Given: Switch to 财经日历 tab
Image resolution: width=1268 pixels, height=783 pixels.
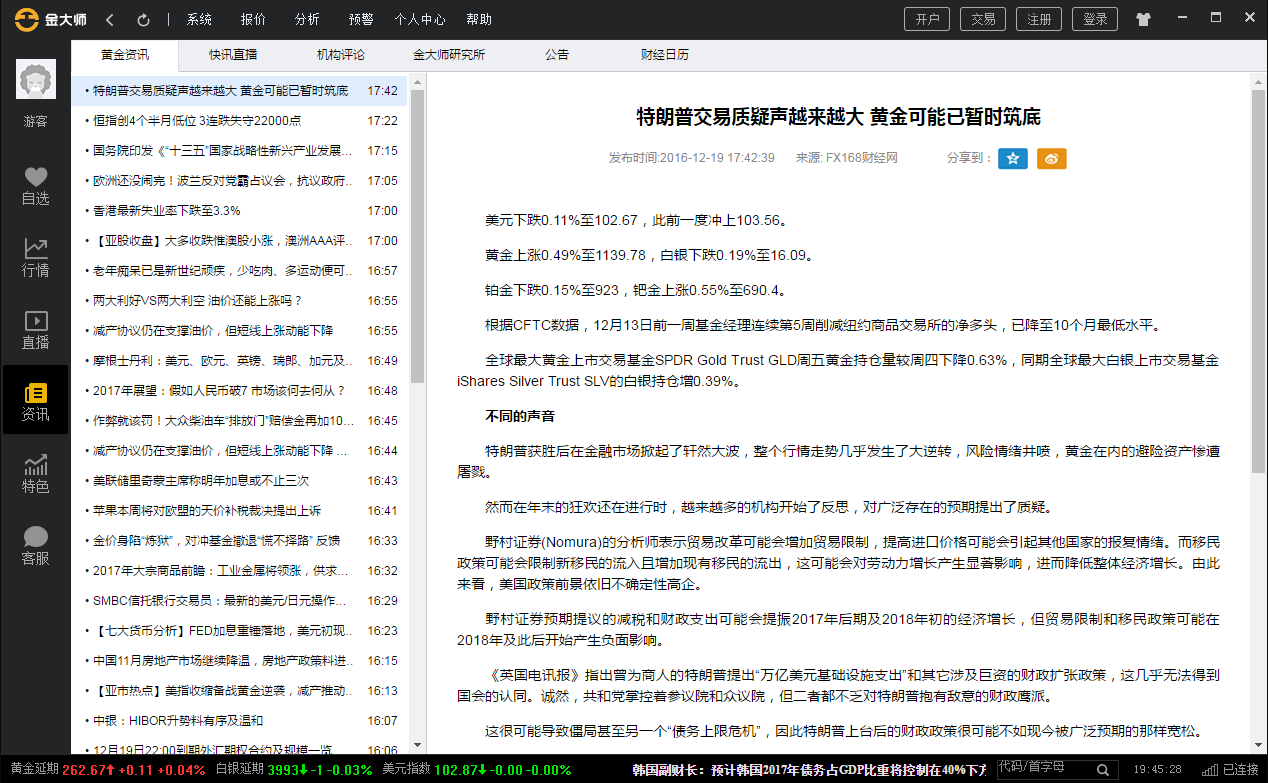Looking at the screenshot, I should 665,55.
